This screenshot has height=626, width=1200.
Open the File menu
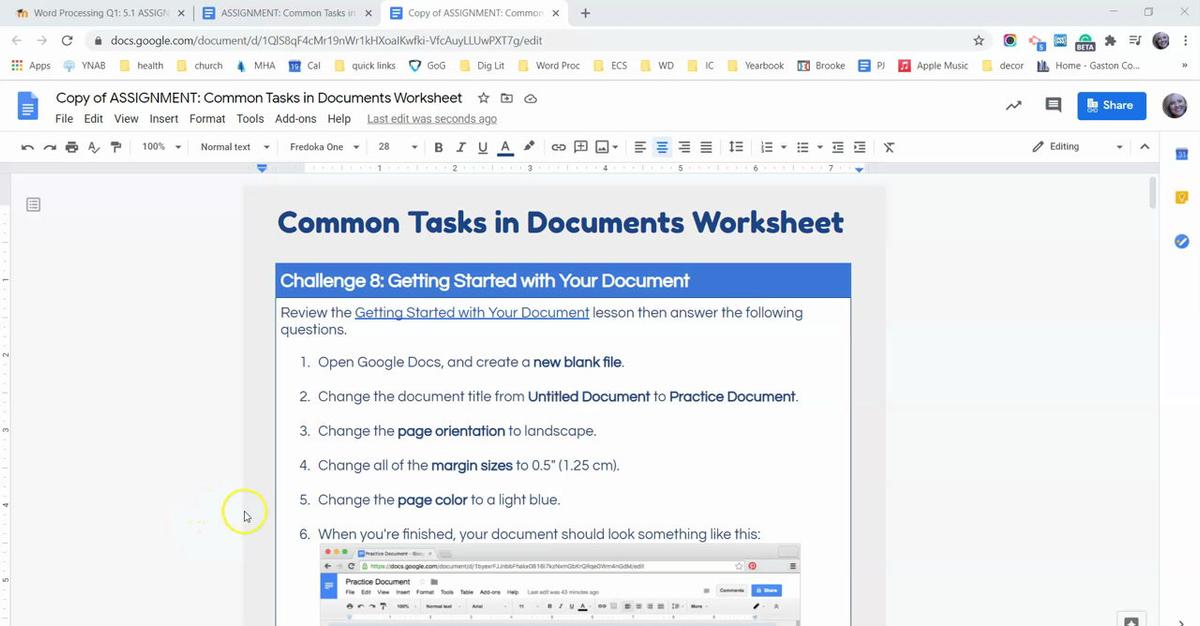coord(64,119)
